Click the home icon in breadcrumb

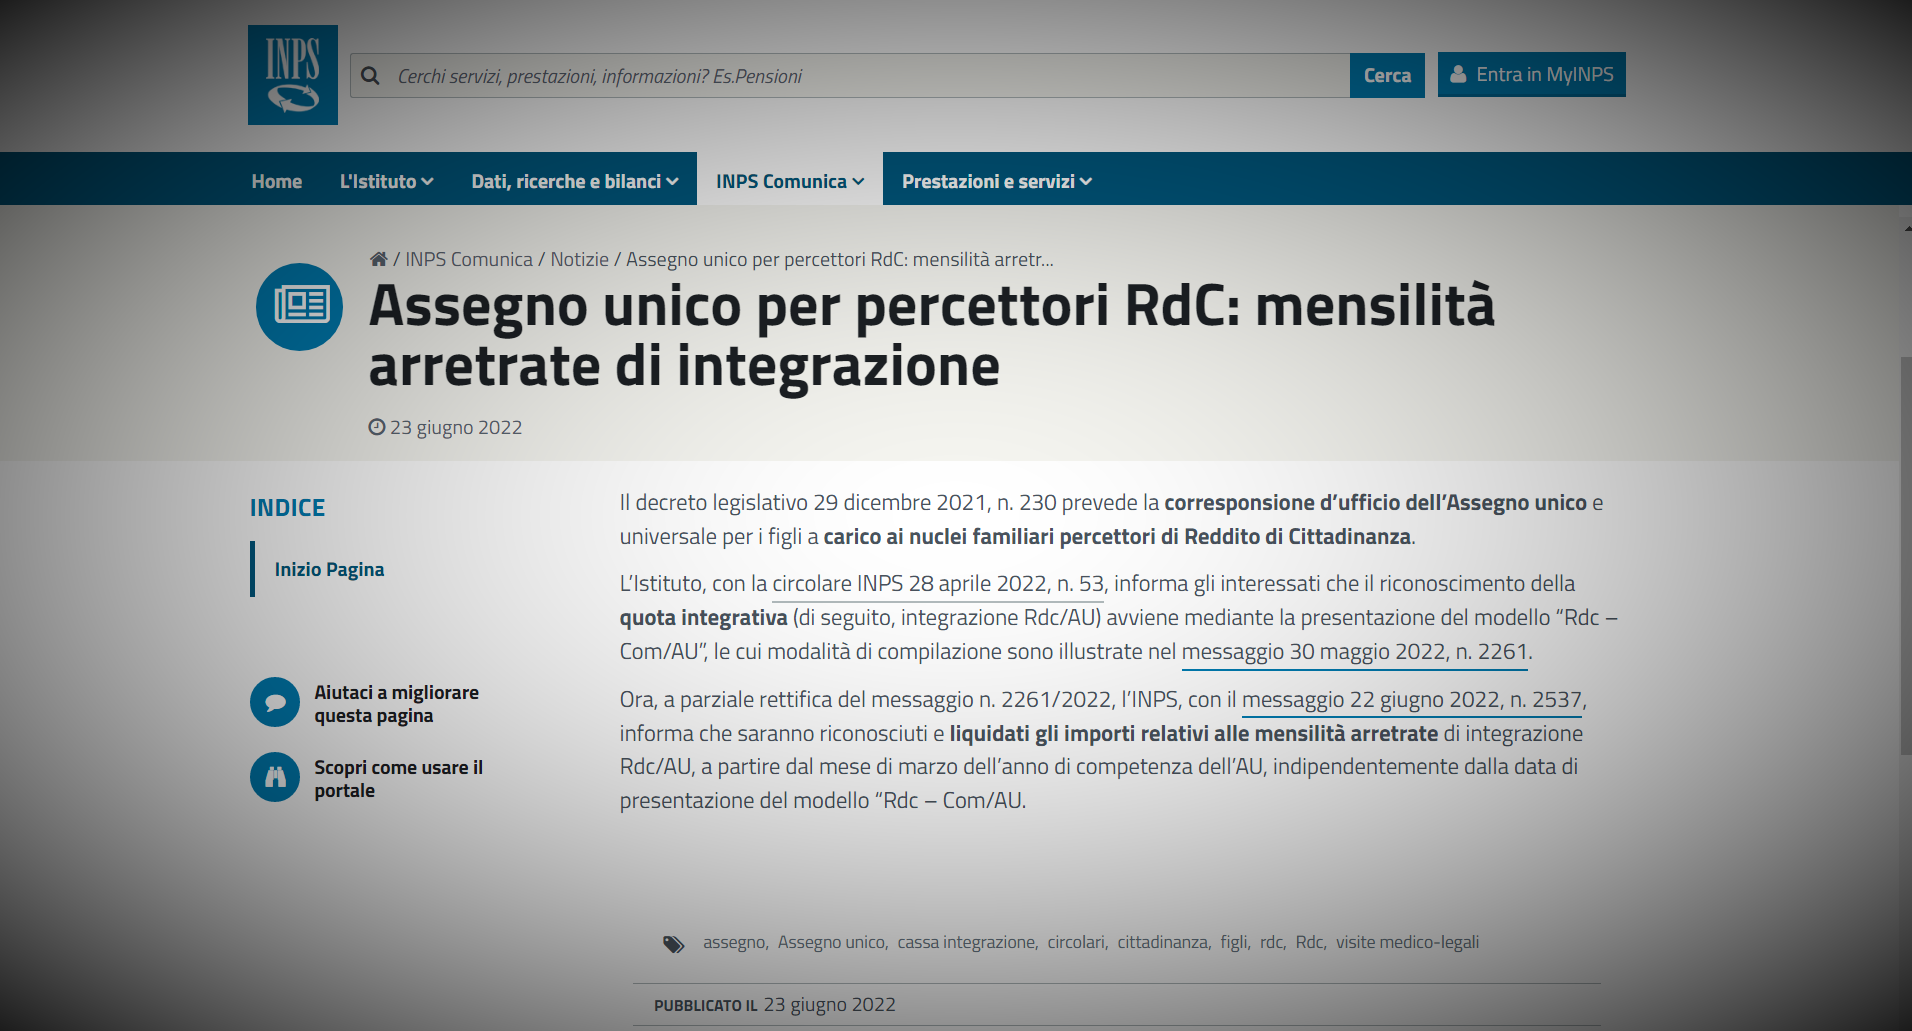378,259
